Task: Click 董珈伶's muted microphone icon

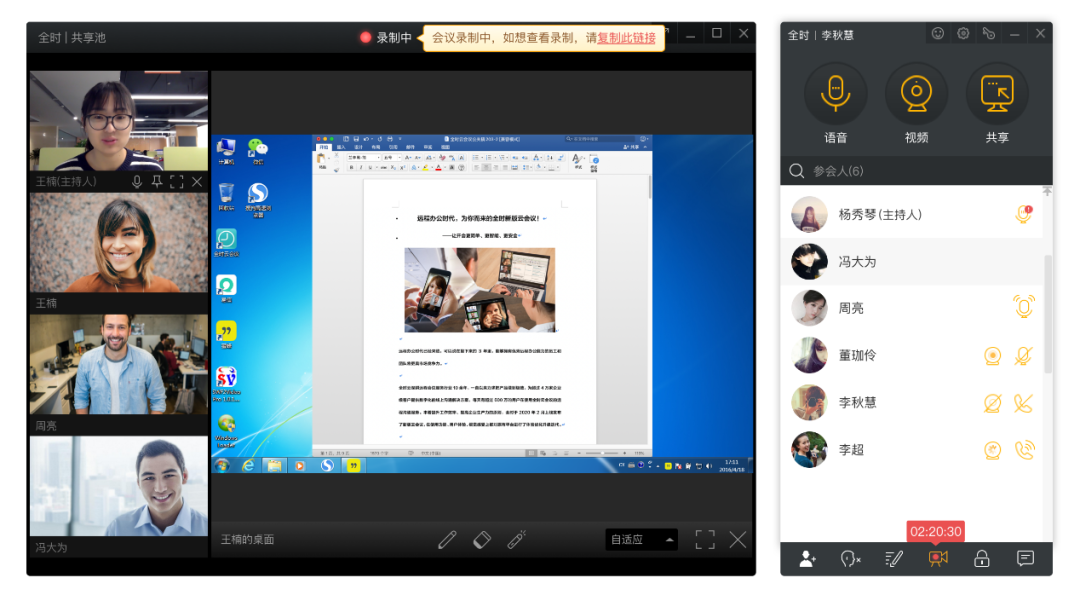Action: (1024, 355)
